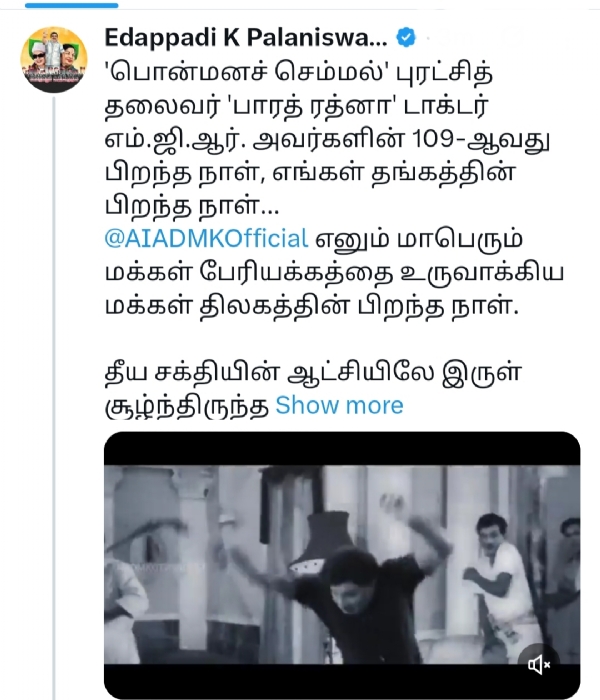Unmute the video using the speaker icon
The height and width of the screenshot is (700, 600).
(x=539, y=665)
